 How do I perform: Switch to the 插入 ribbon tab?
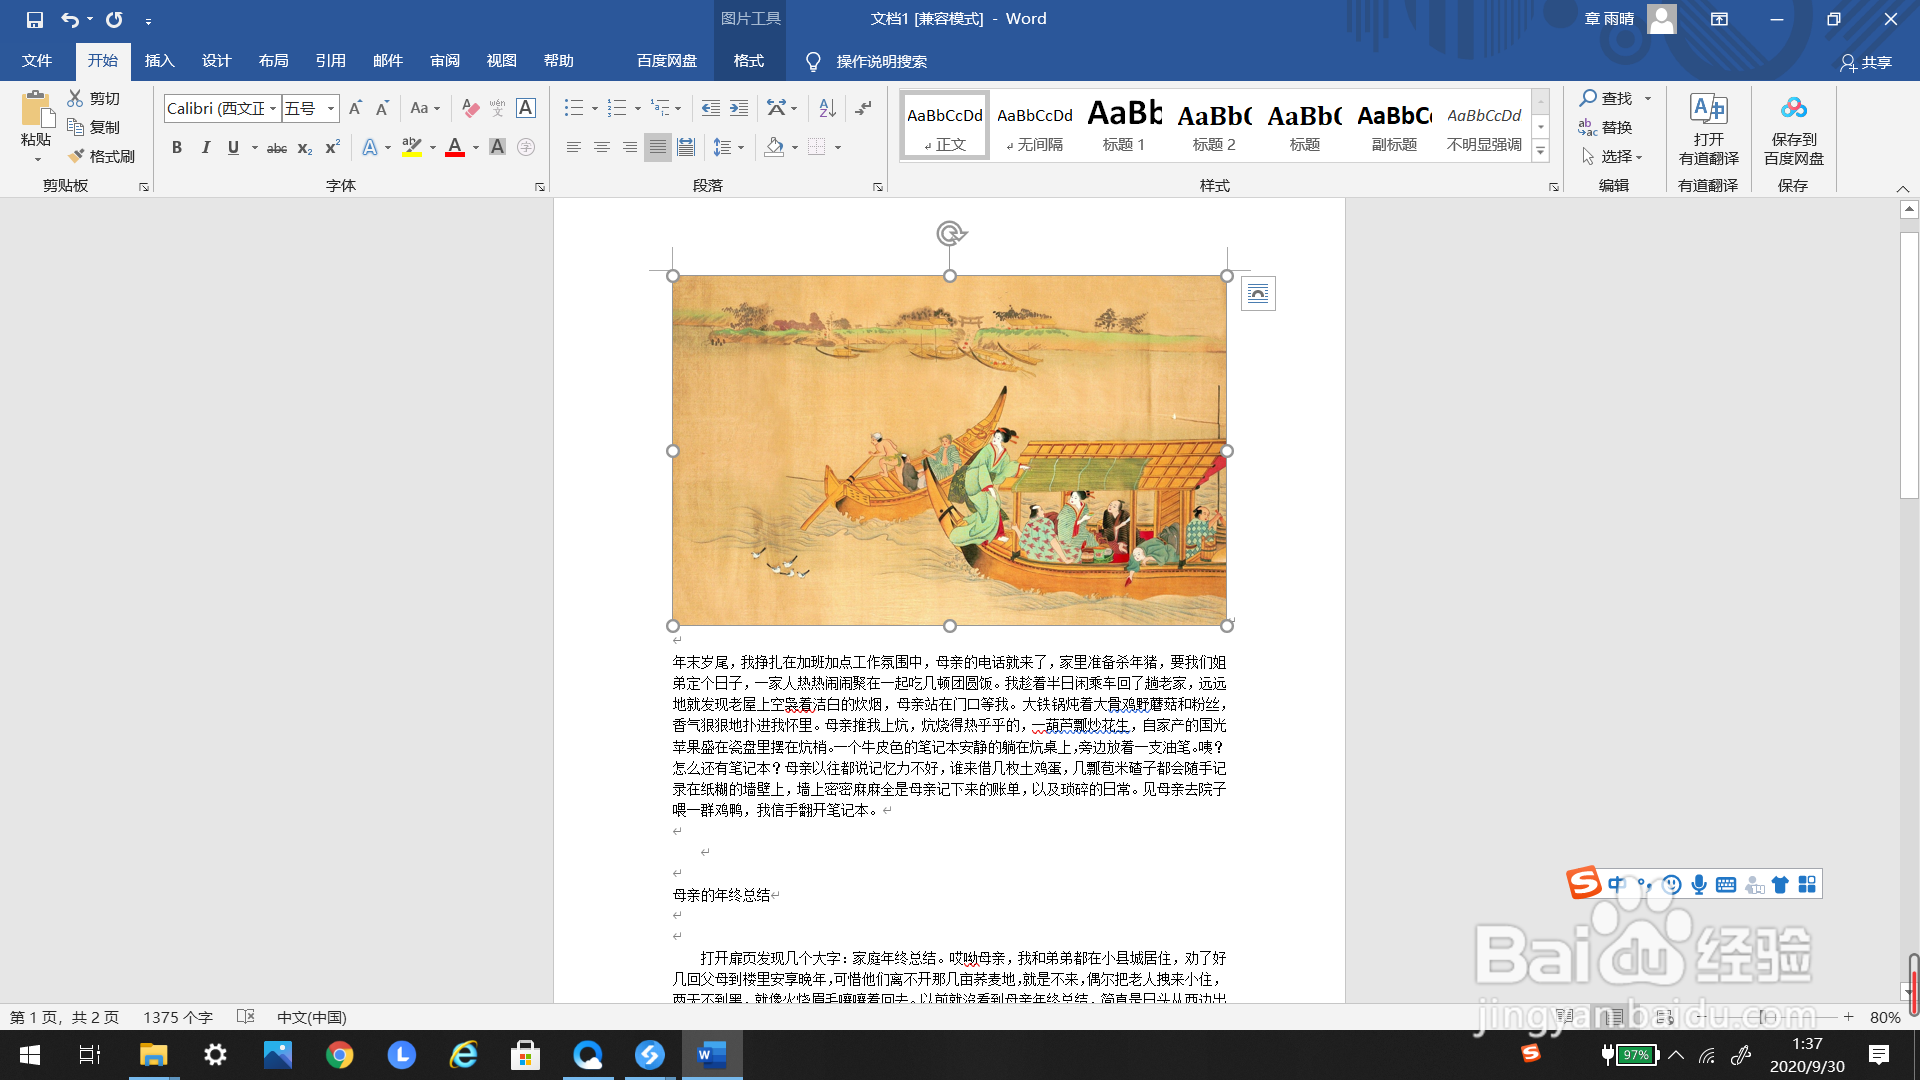[x=159, y=61]
